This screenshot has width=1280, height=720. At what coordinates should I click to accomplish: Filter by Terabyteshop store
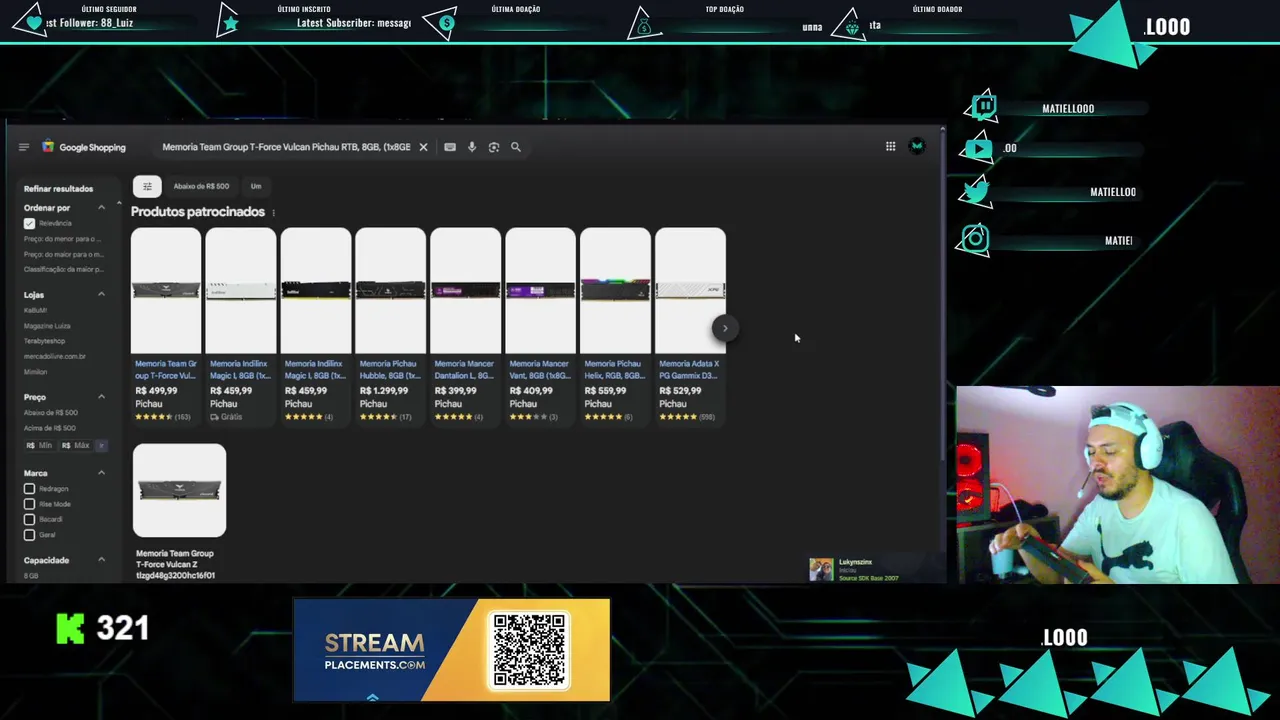pos(44,341)
